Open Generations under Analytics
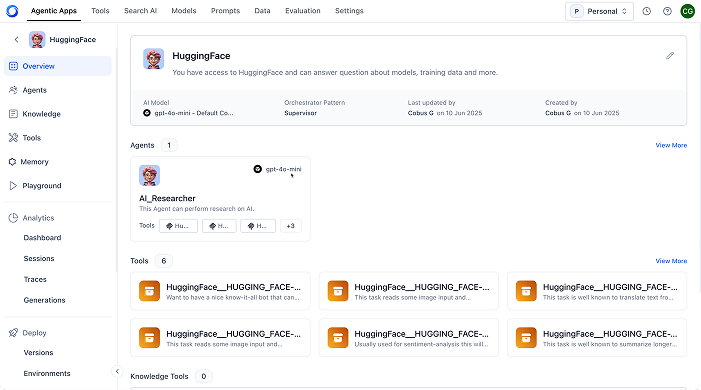Viewport: 701px width, 390px height. (x=44, y=300)
